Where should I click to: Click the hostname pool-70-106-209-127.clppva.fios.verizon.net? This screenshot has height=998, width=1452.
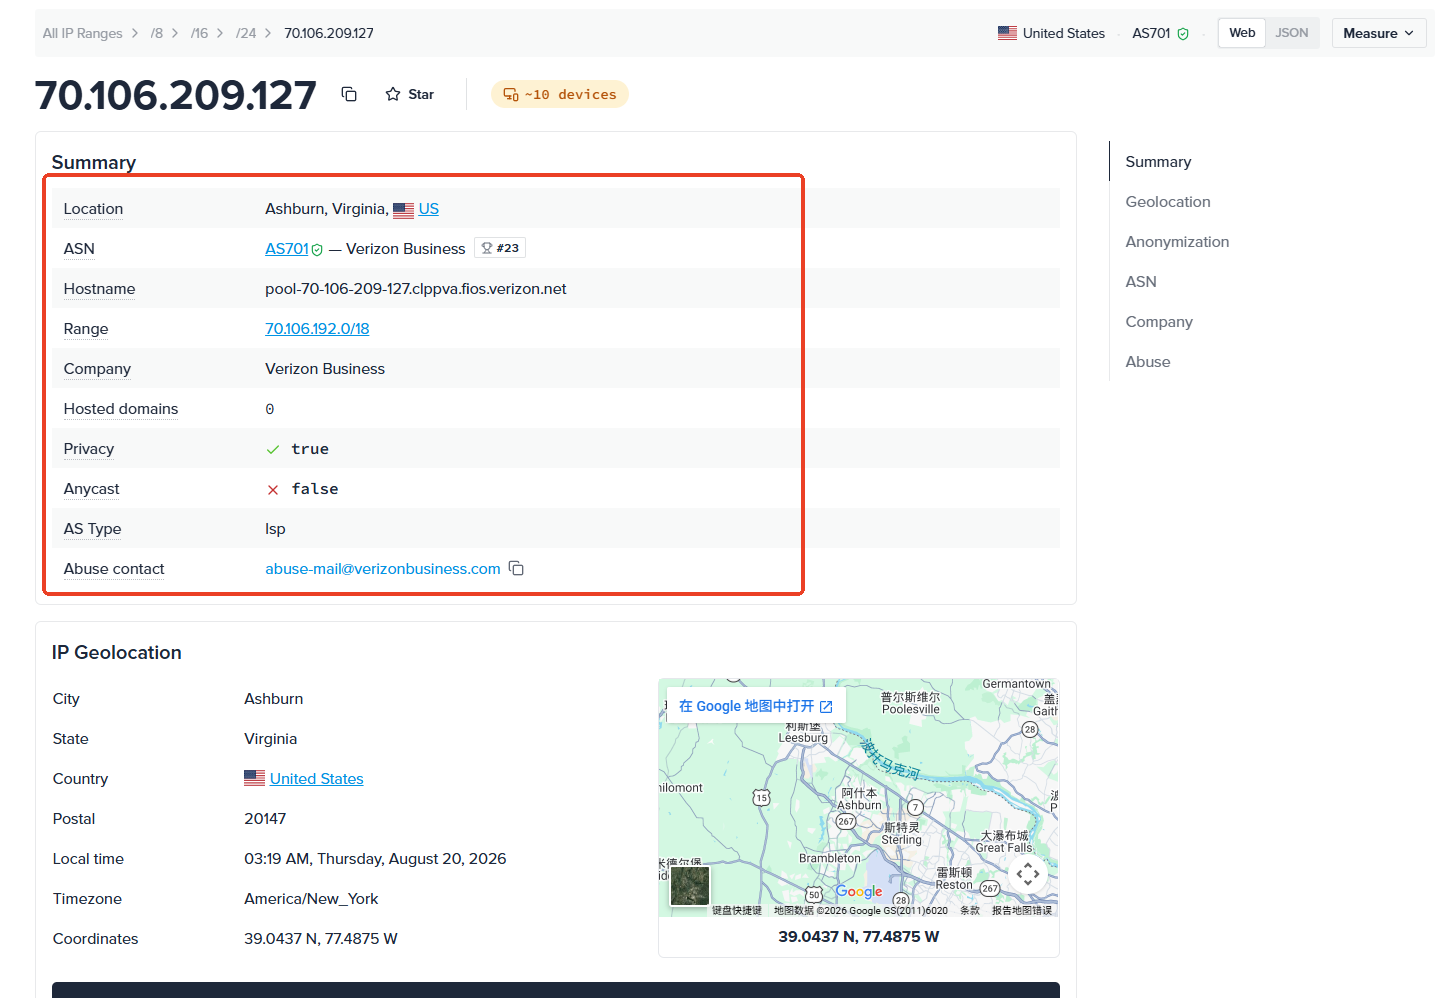tap(416, 289)
